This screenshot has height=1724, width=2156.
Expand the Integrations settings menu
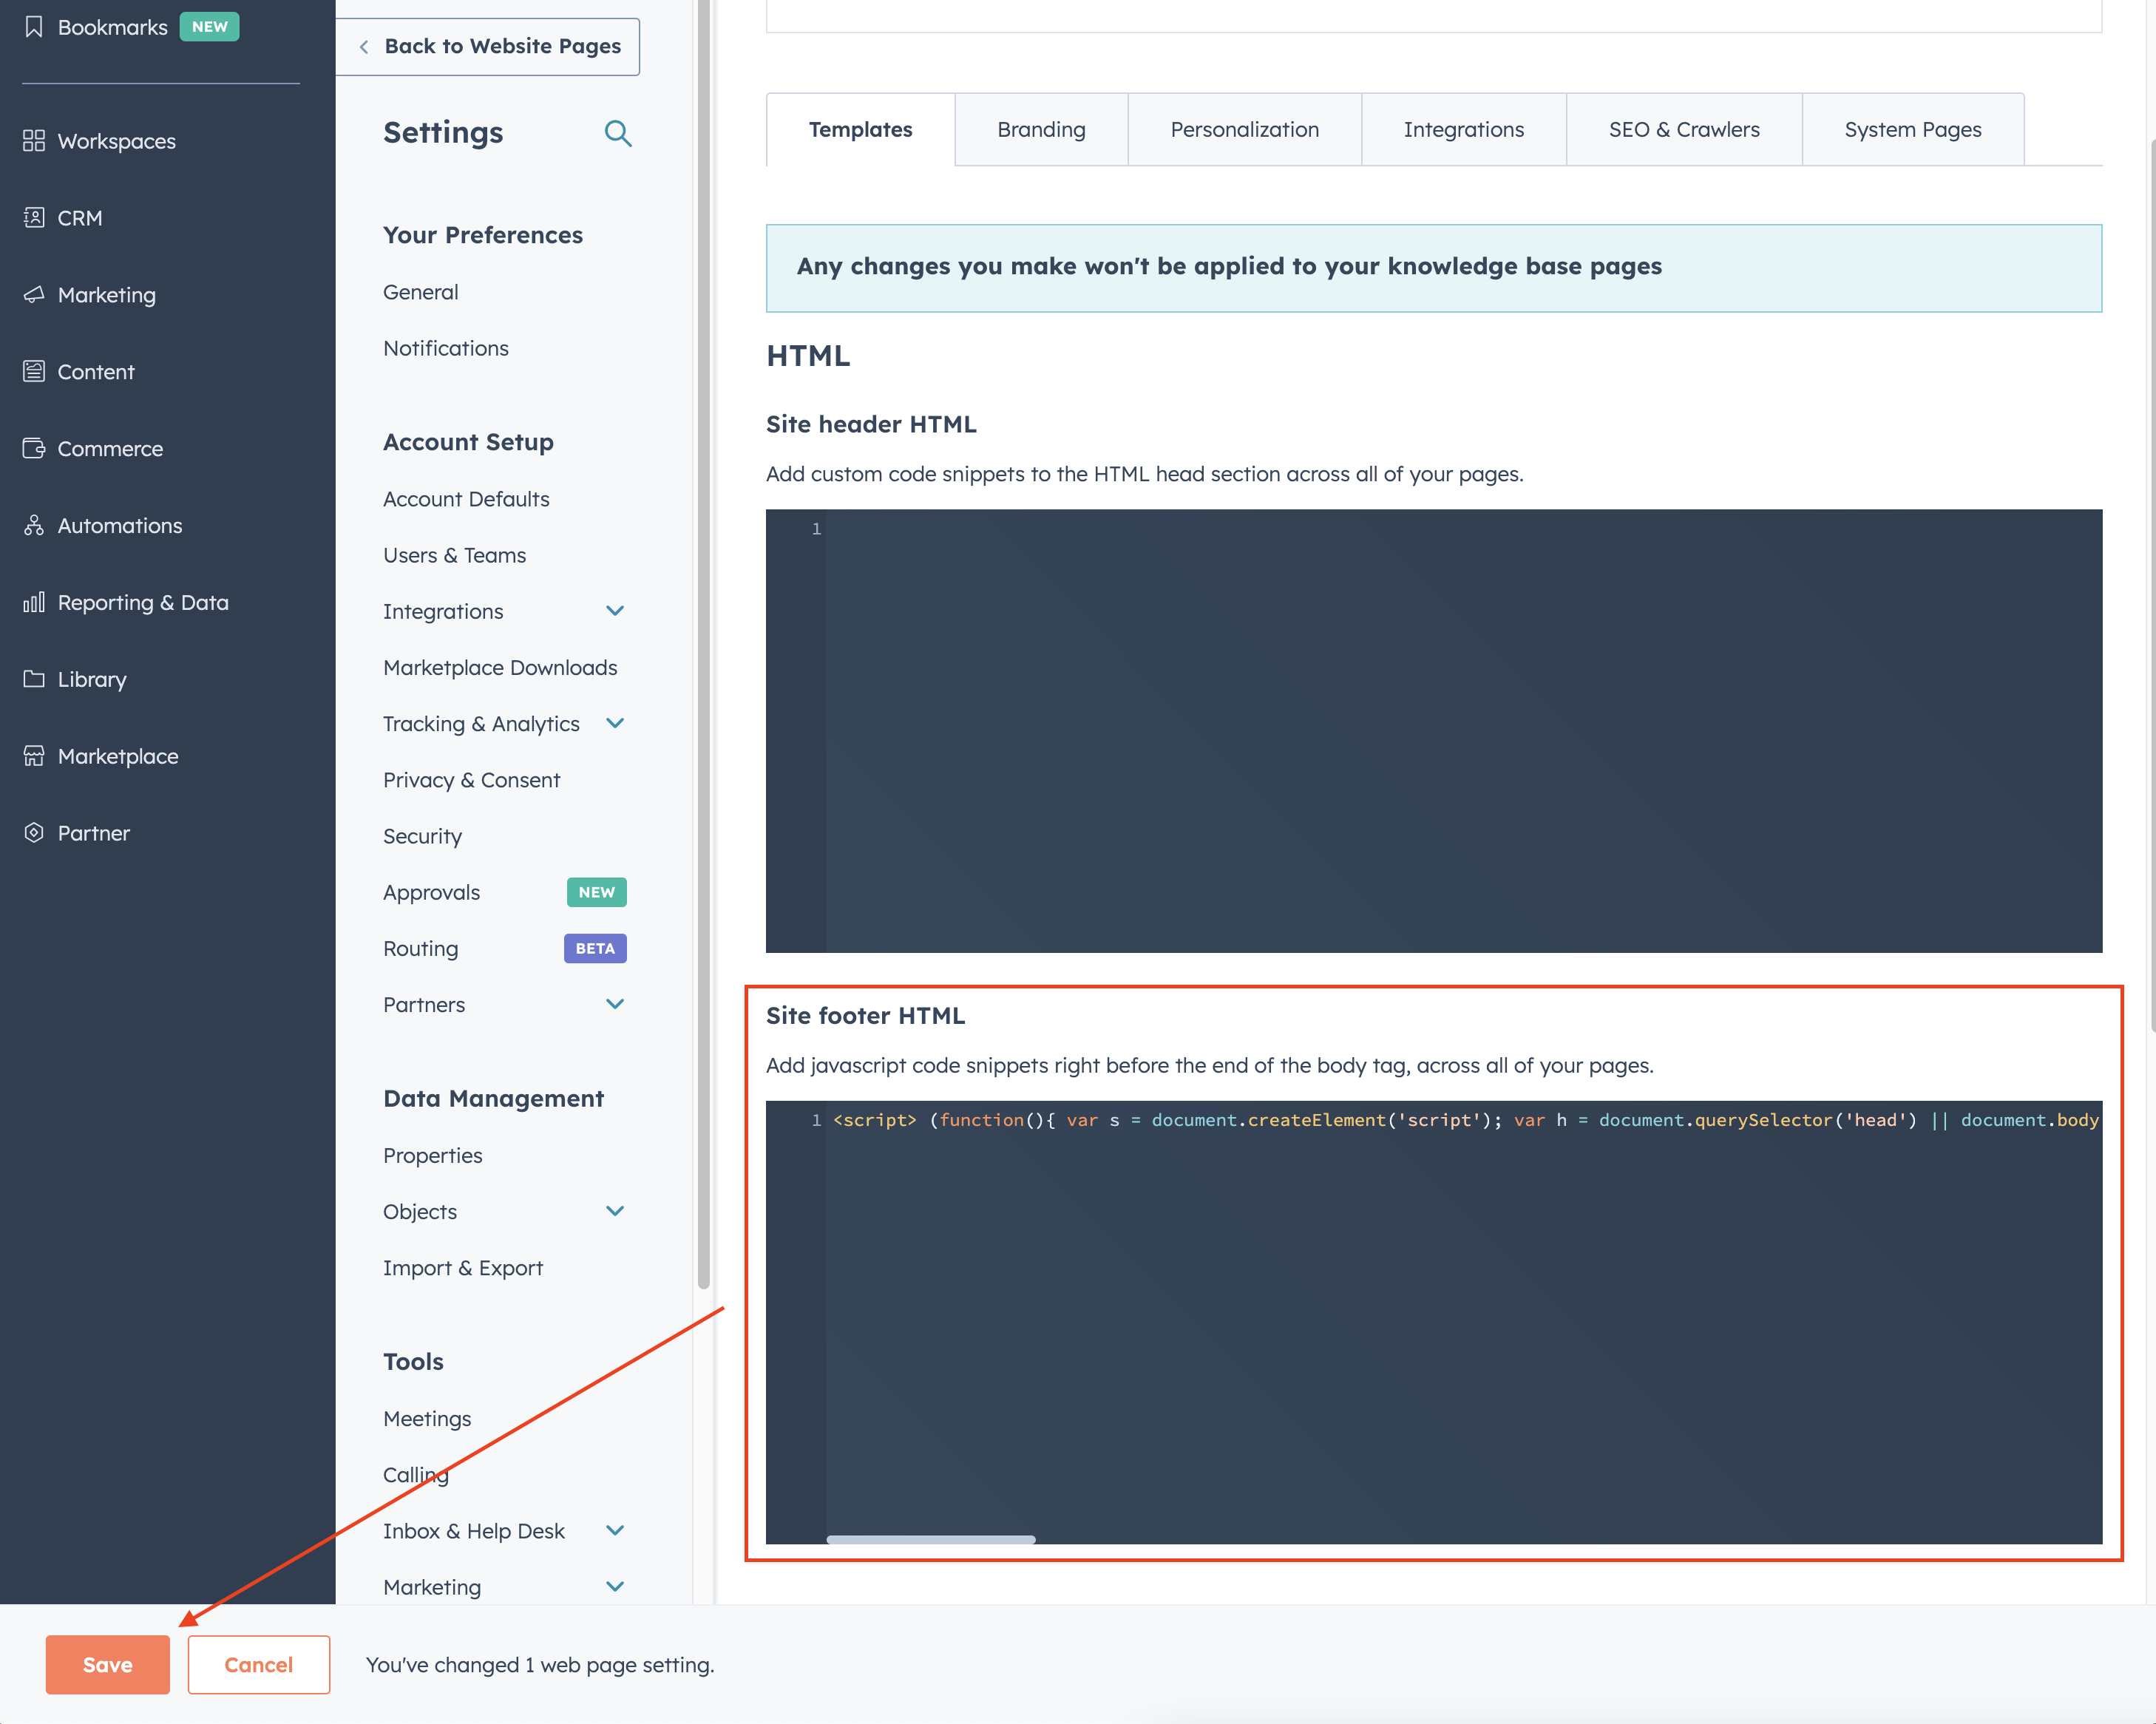click(615, 611)
